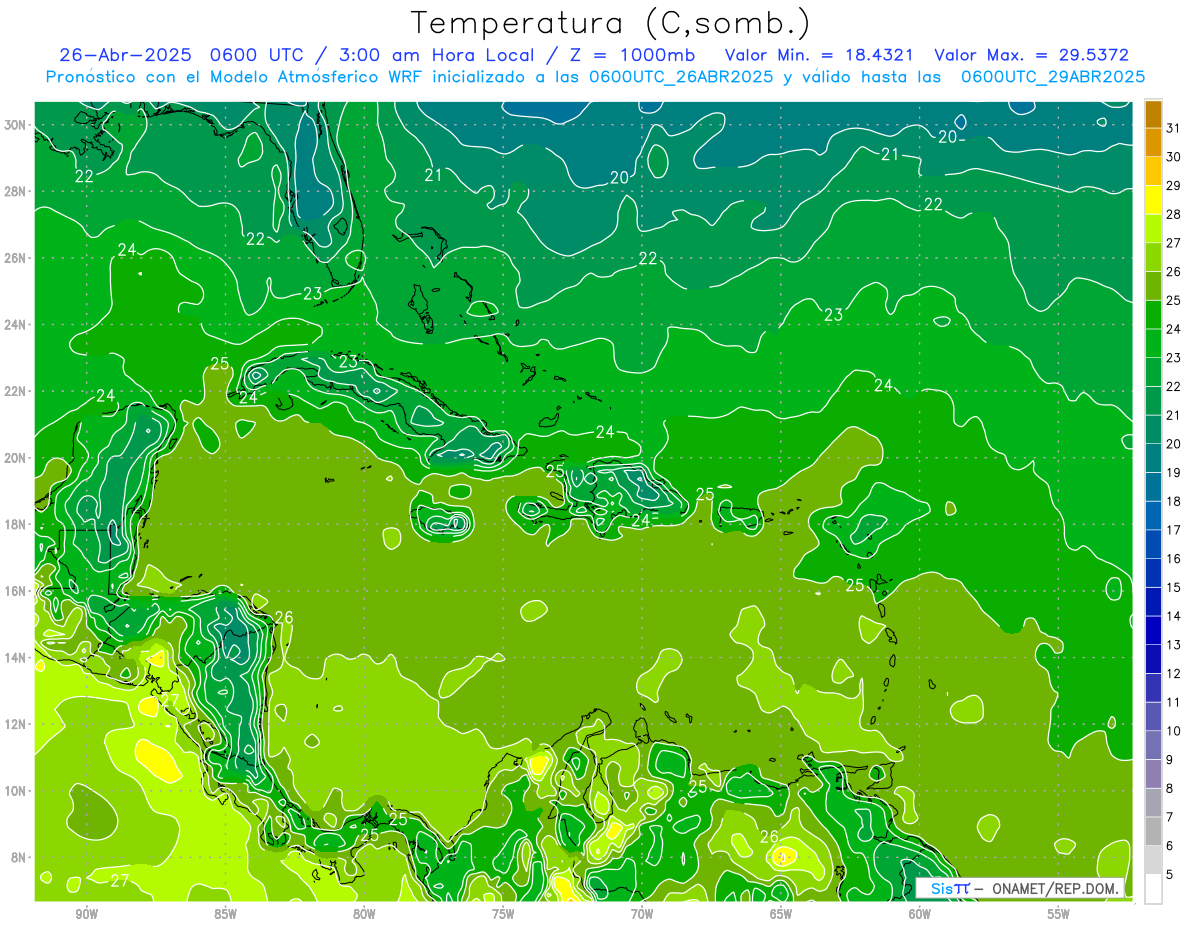Image resolution: width=1200 pixels, height=927 pixels.
Task: Click the "30N" latitude axis label
Action: pyautogui.click(x=15, y=125)
